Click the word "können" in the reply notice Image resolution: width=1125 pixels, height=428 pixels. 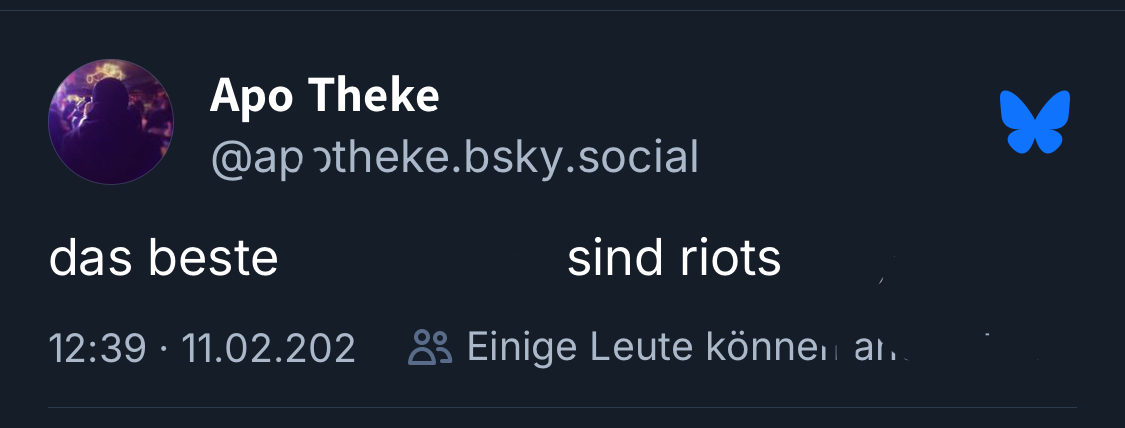click(765, 347)
